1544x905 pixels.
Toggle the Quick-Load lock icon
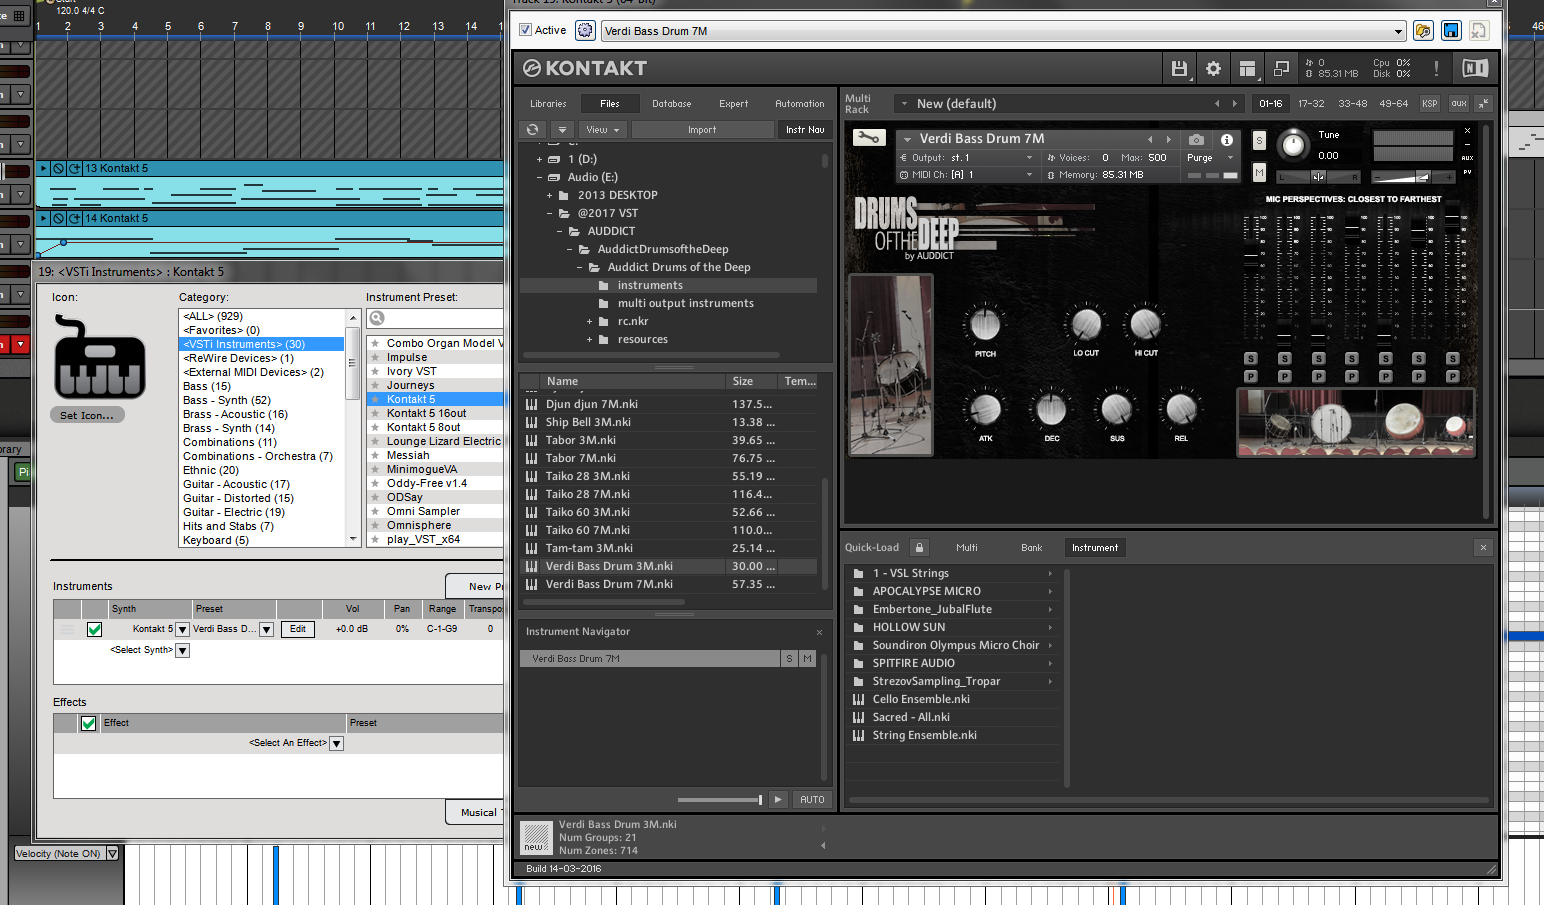(919, 547)
